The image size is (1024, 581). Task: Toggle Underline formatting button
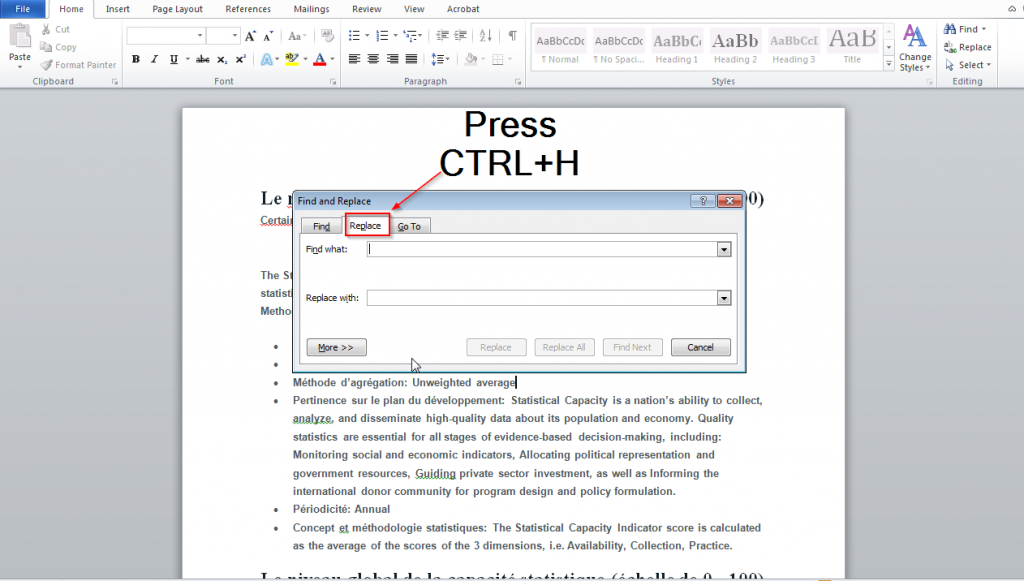coord(174,59)
